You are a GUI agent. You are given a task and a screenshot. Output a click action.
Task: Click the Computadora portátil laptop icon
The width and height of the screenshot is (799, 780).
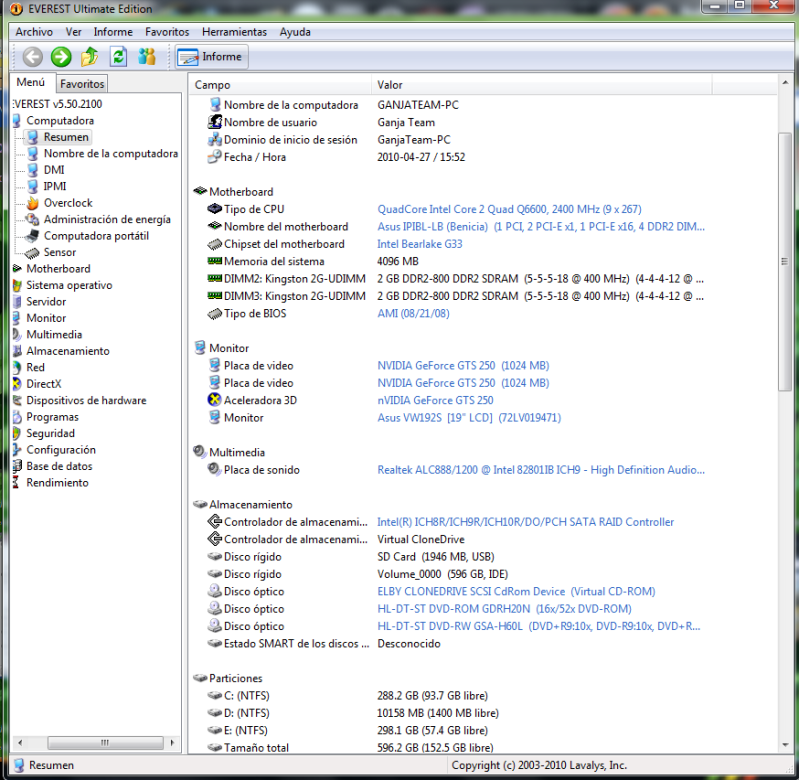click(x=33, y=235)
